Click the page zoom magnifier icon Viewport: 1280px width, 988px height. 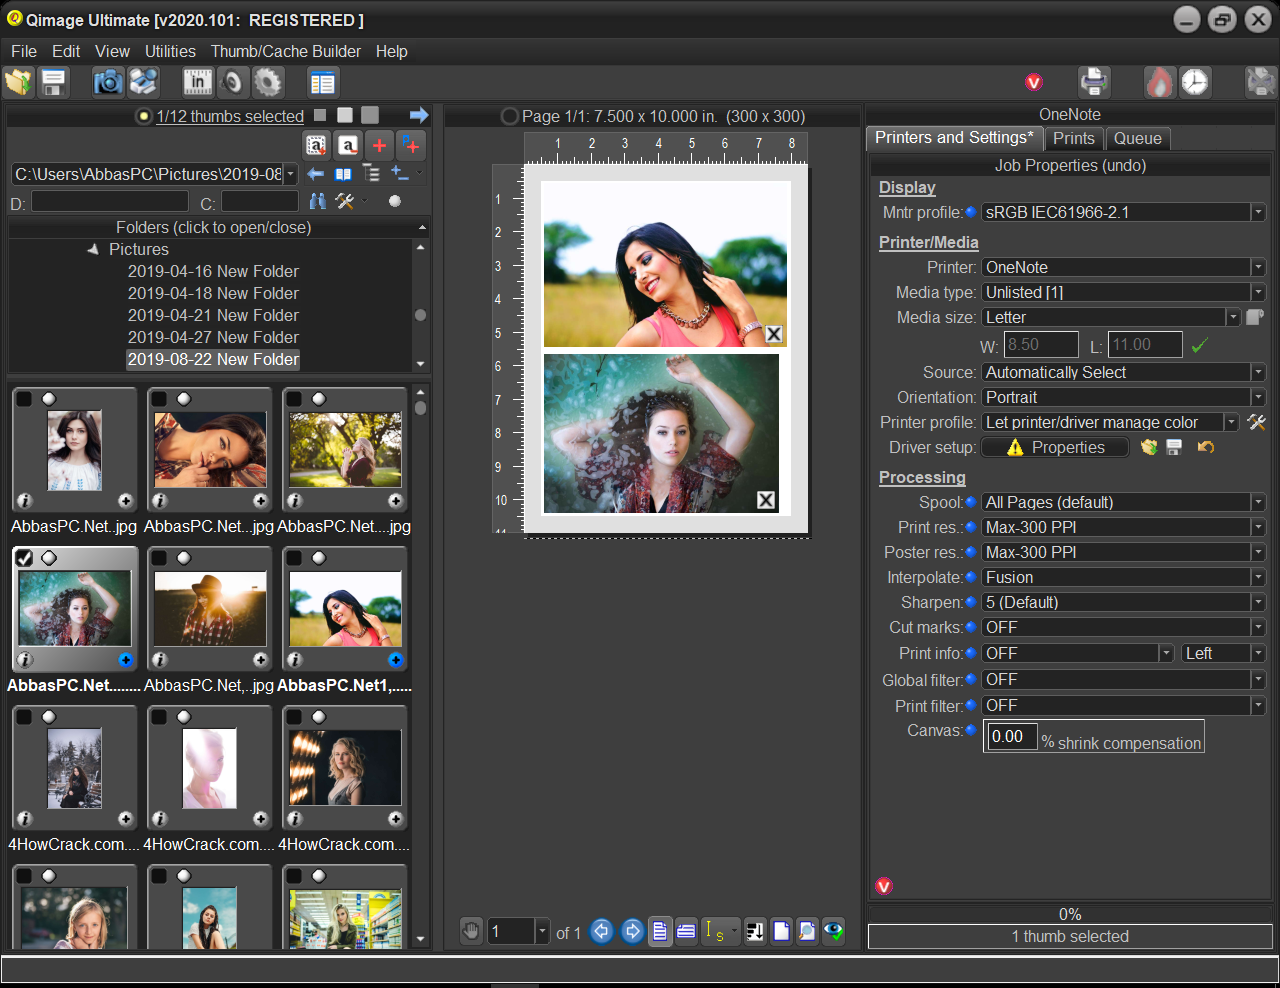pyautogui.click(x=807, y=931)
